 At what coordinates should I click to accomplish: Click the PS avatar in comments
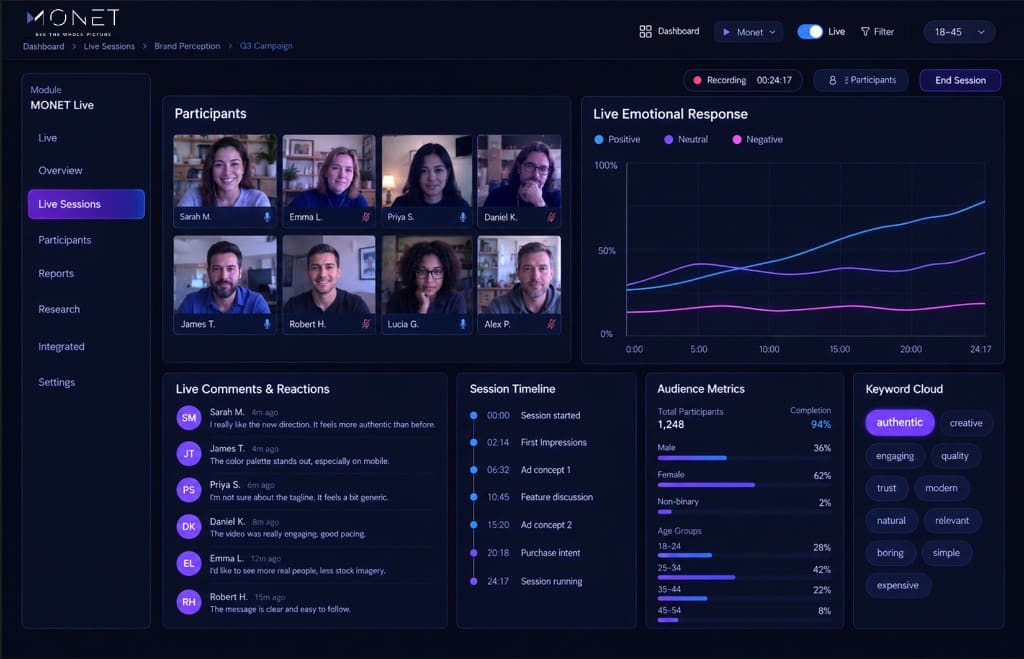[189, 490]
